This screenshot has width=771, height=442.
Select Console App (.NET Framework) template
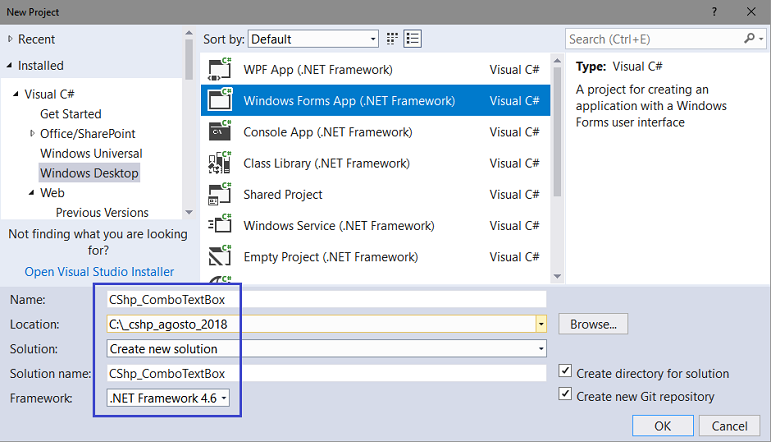(375, 132)
